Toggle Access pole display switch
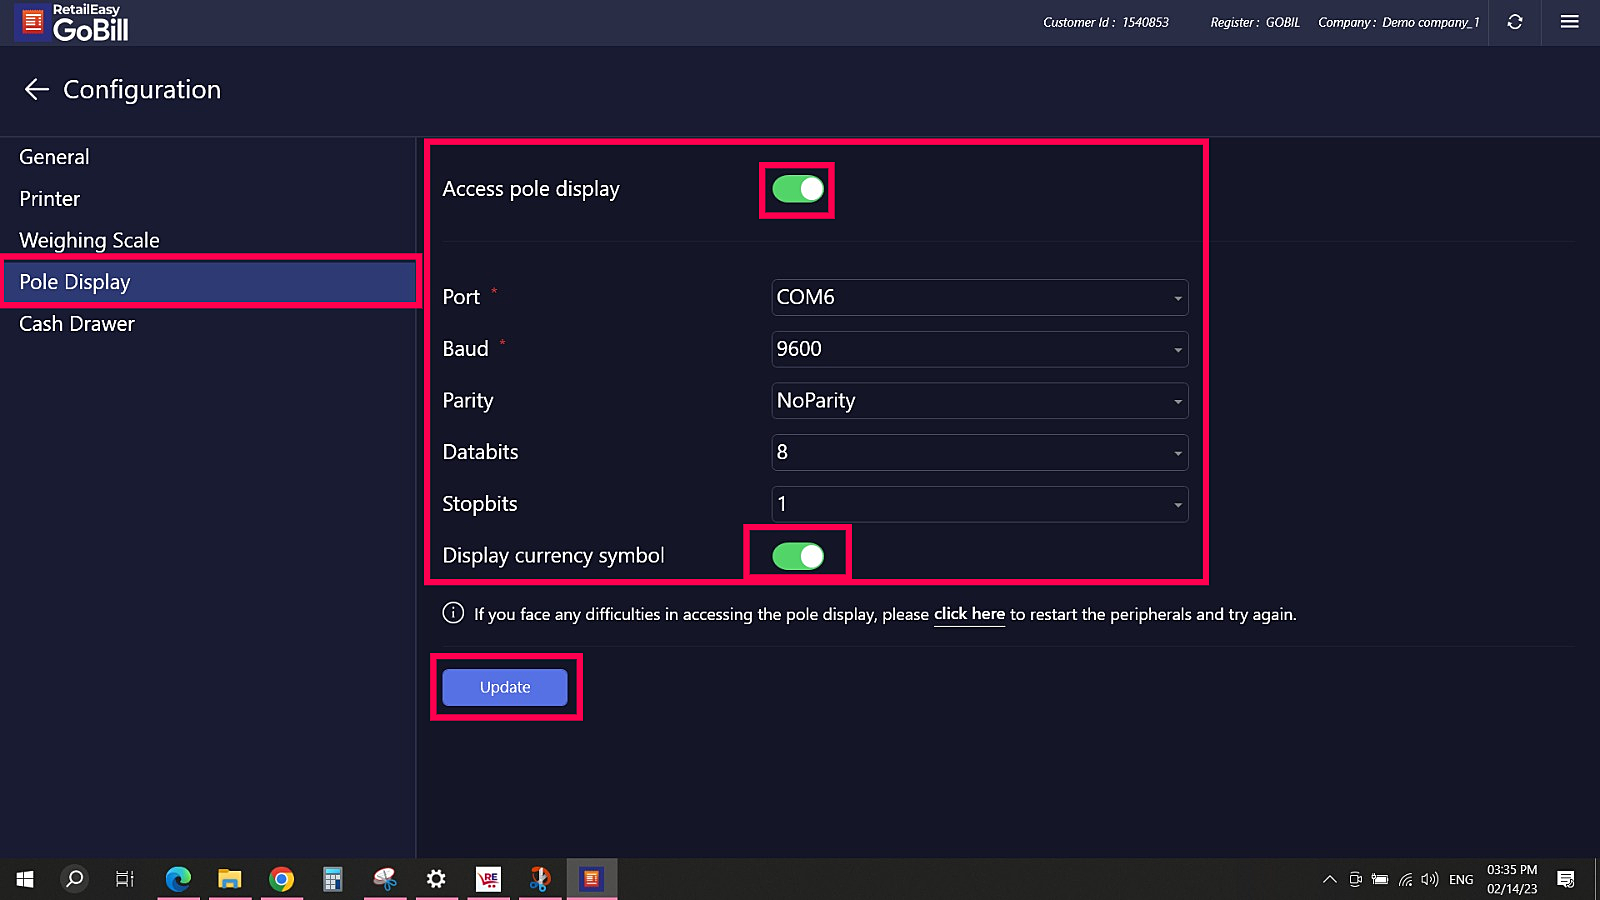Image resolution: width=1600 pixels, height=900 pixels. click(x=798, y=189)
